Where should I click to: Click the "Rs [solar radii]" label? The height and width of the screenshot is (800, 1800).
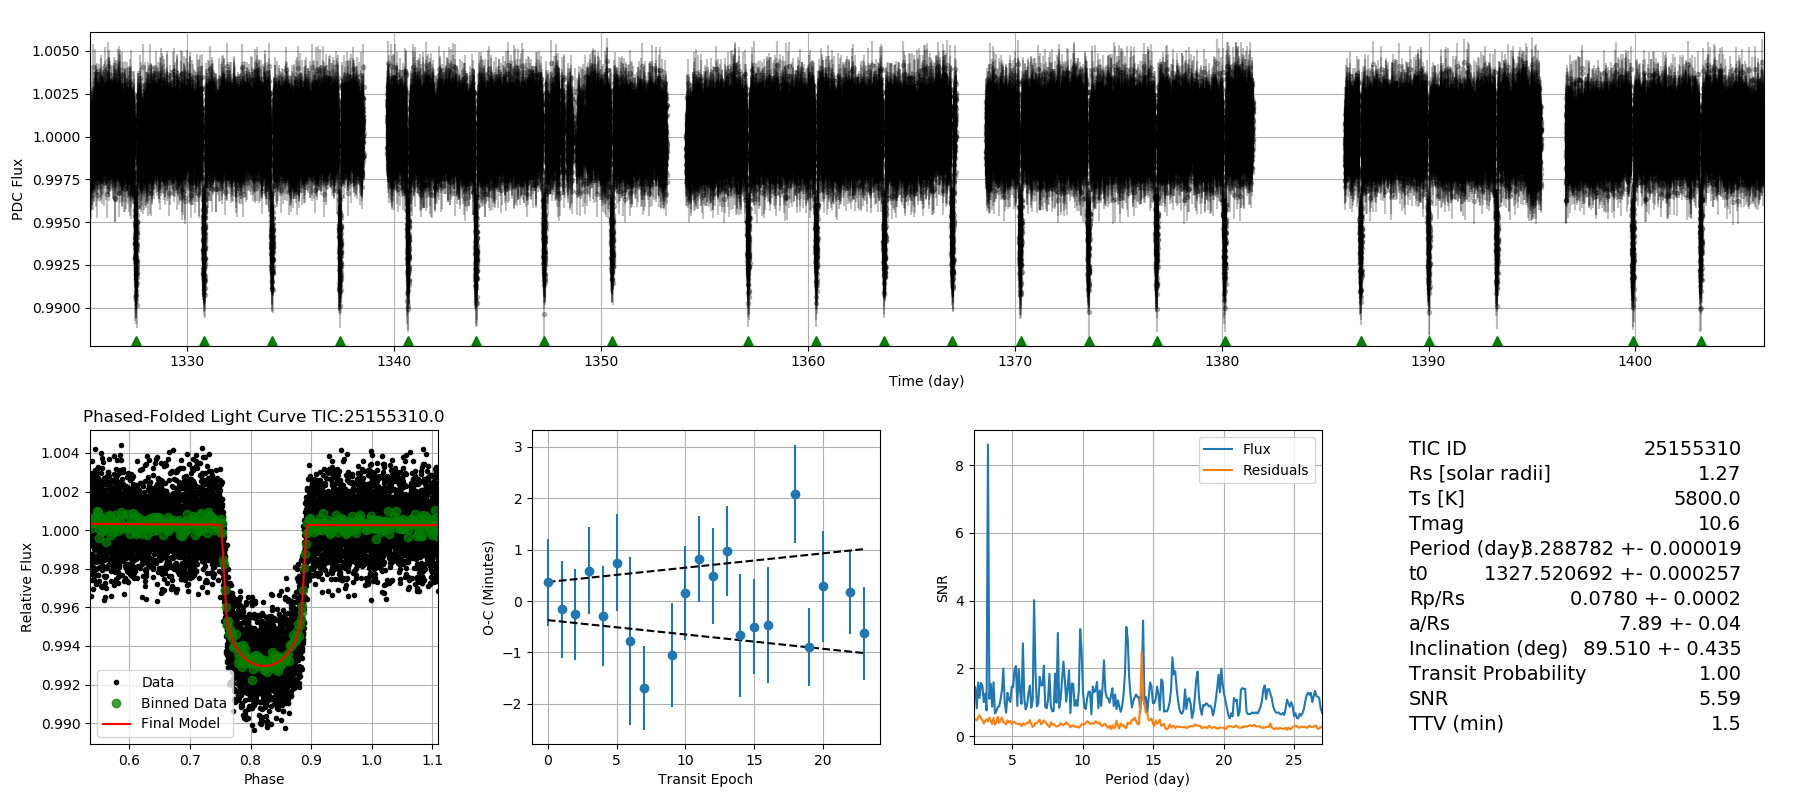[x=1480, y=474]
